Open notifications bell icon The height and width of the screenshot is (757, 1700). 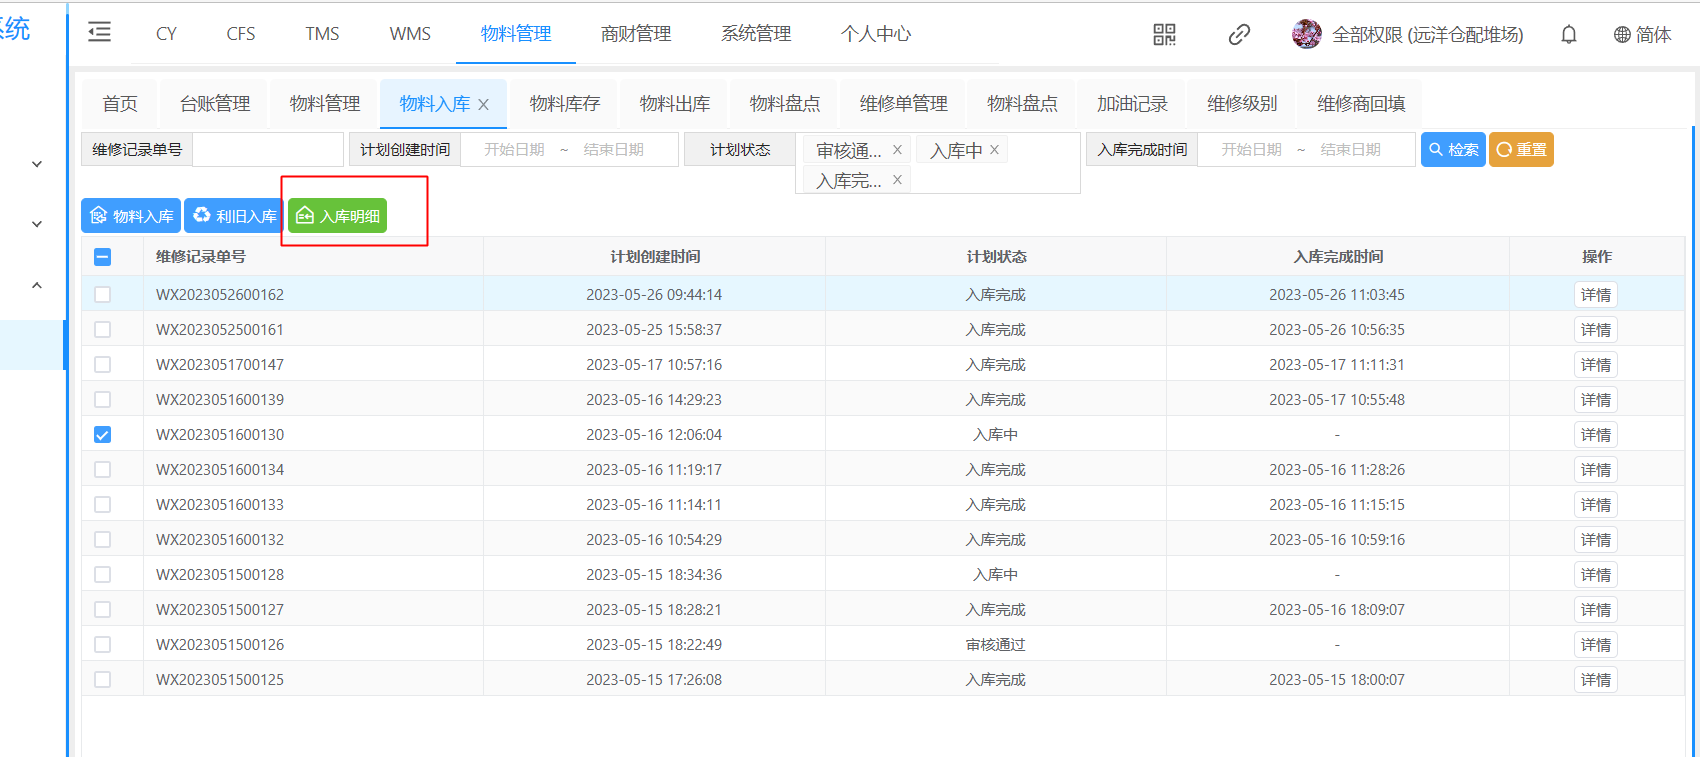coord(1568,35)
